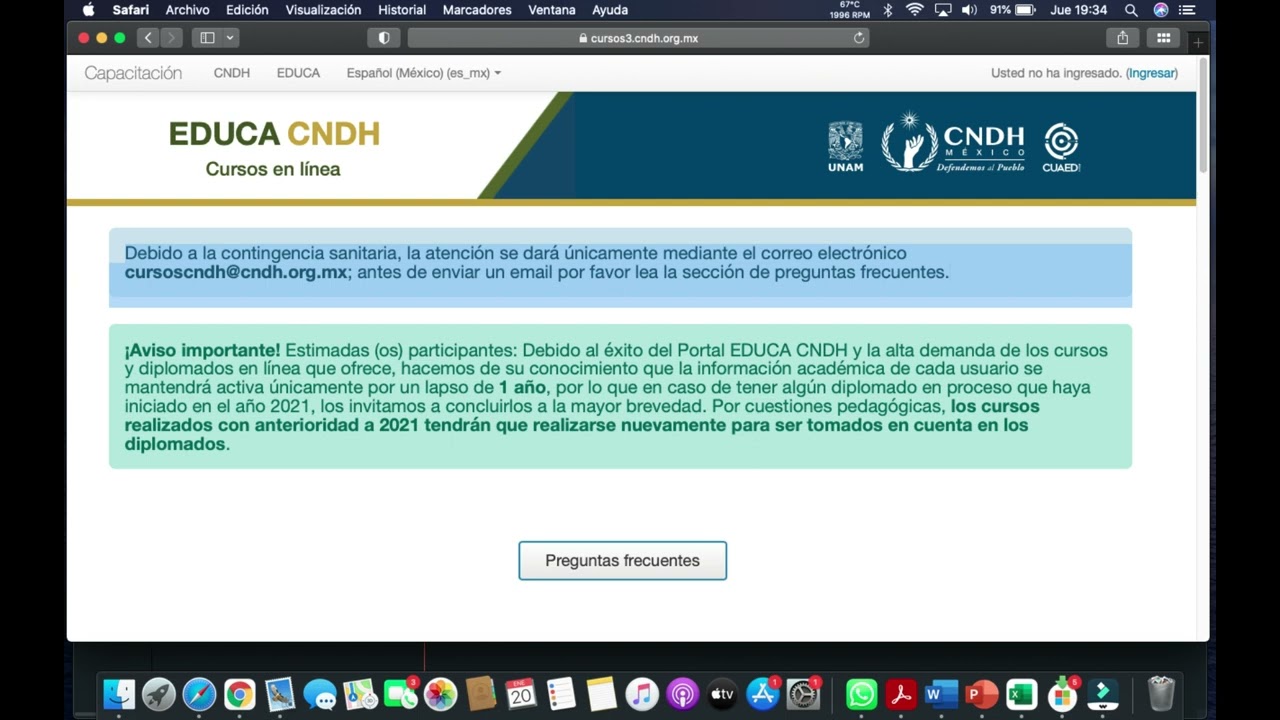Open Maps from the Dock

tap(360, 693)
